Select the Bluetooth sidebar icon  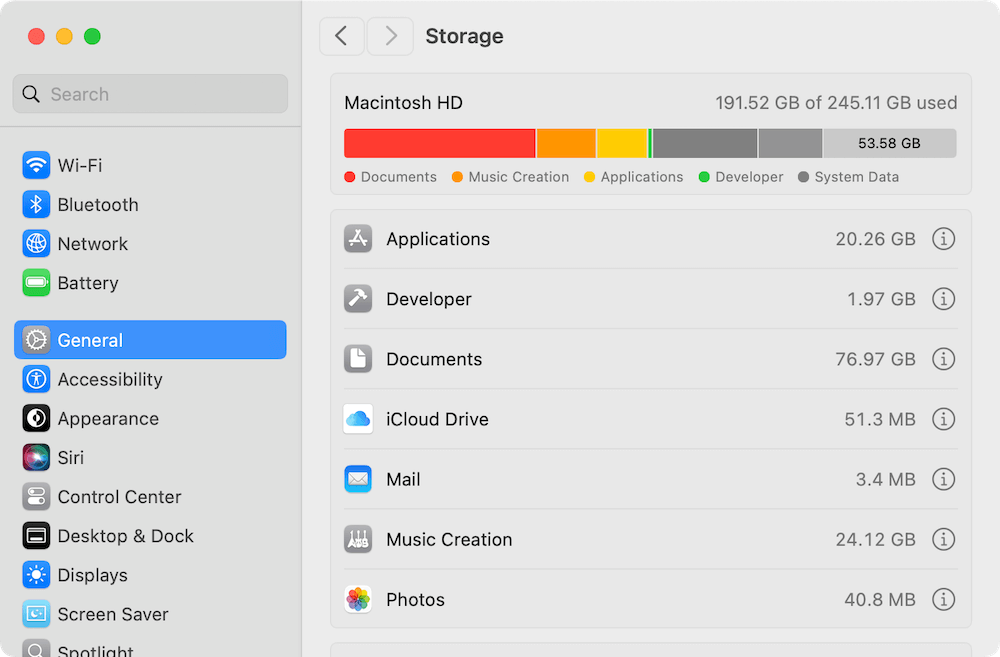point(36,204)
